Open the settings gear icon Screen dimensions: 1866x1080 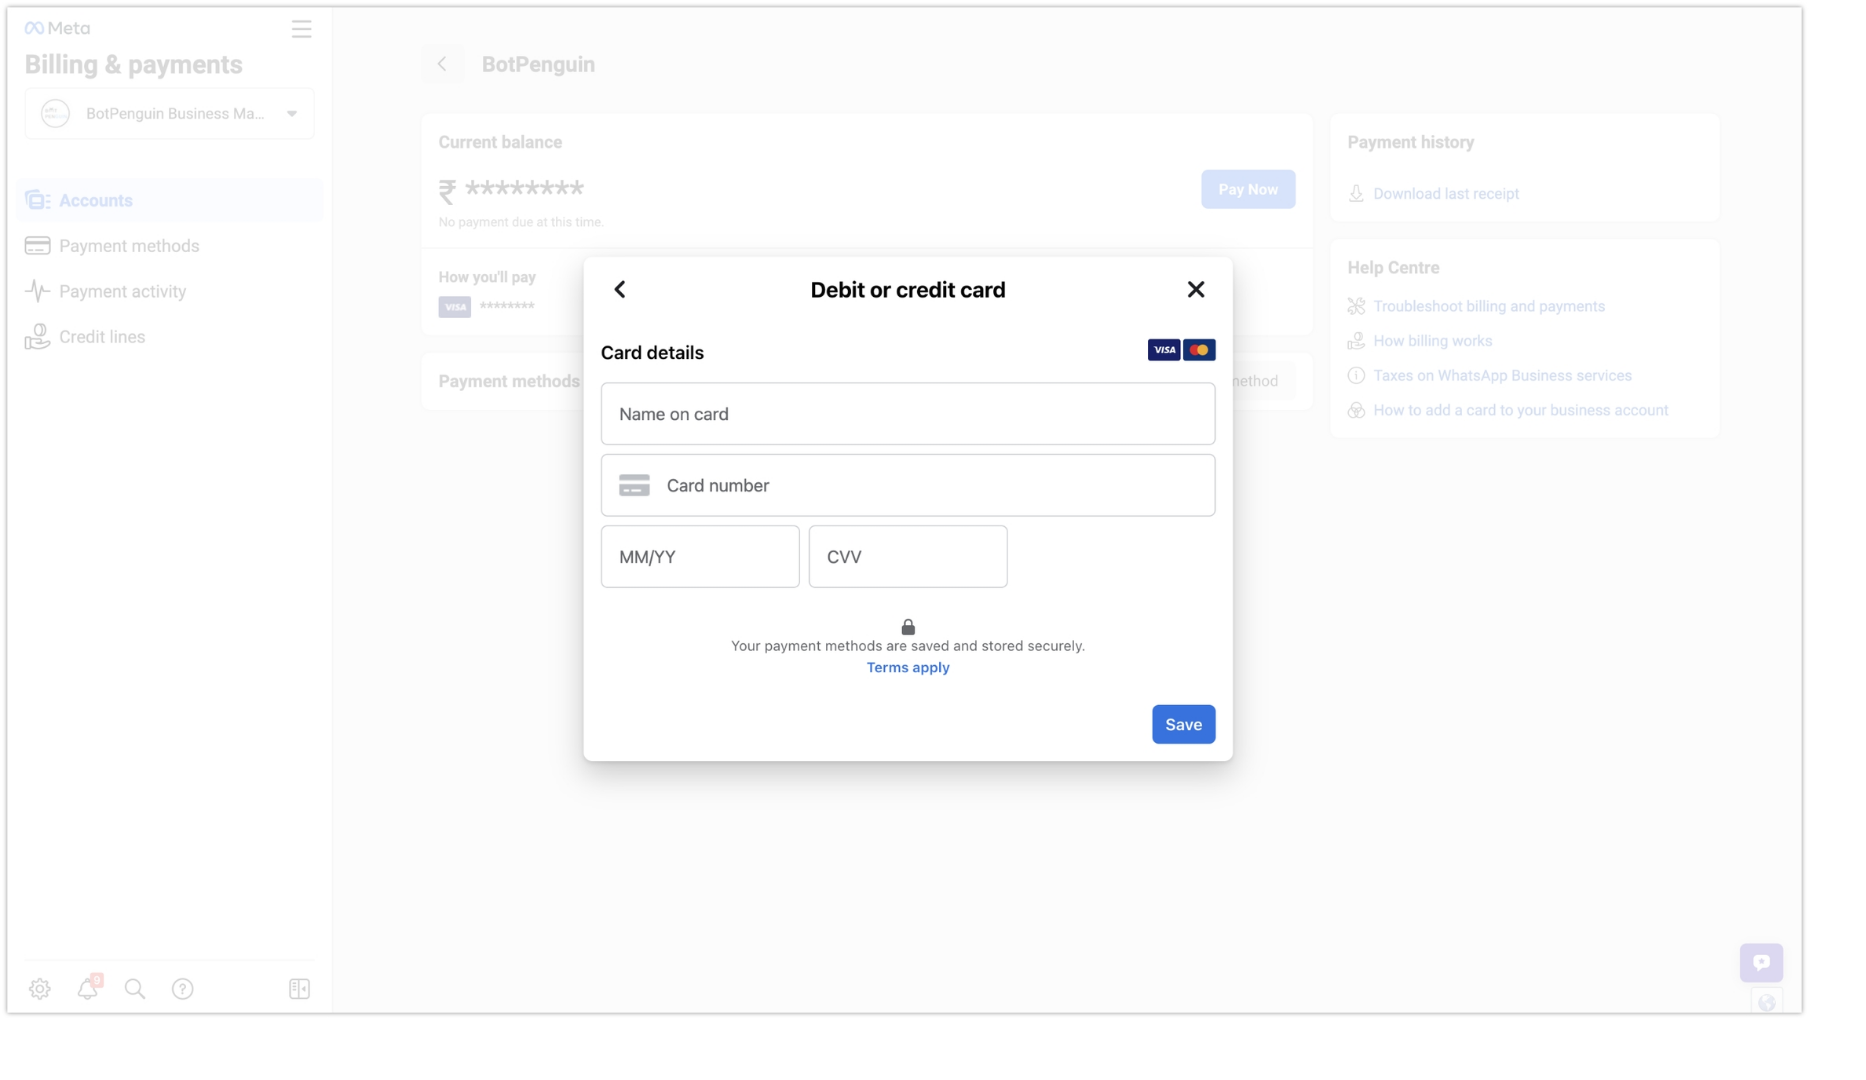39,988
